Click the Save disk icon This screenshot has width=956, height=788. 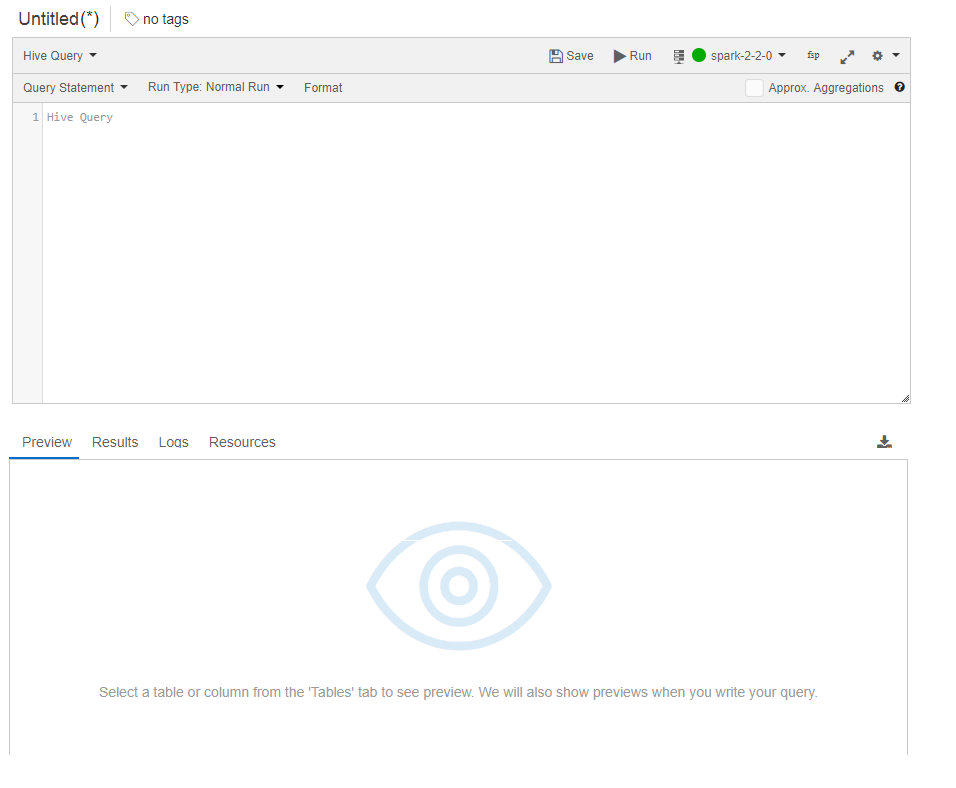click(x=555, y=56)
